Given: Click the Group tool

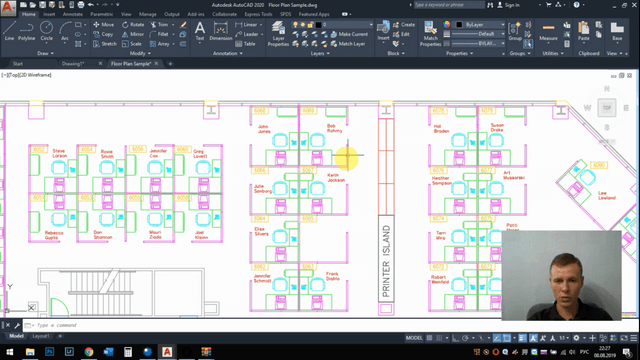Looking at the screenshot, I should (515, 31).
